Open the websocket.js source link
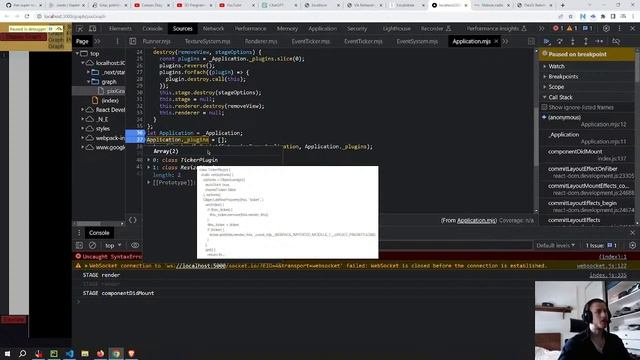The height and width of the screenshot is (360, 640). 601,266
